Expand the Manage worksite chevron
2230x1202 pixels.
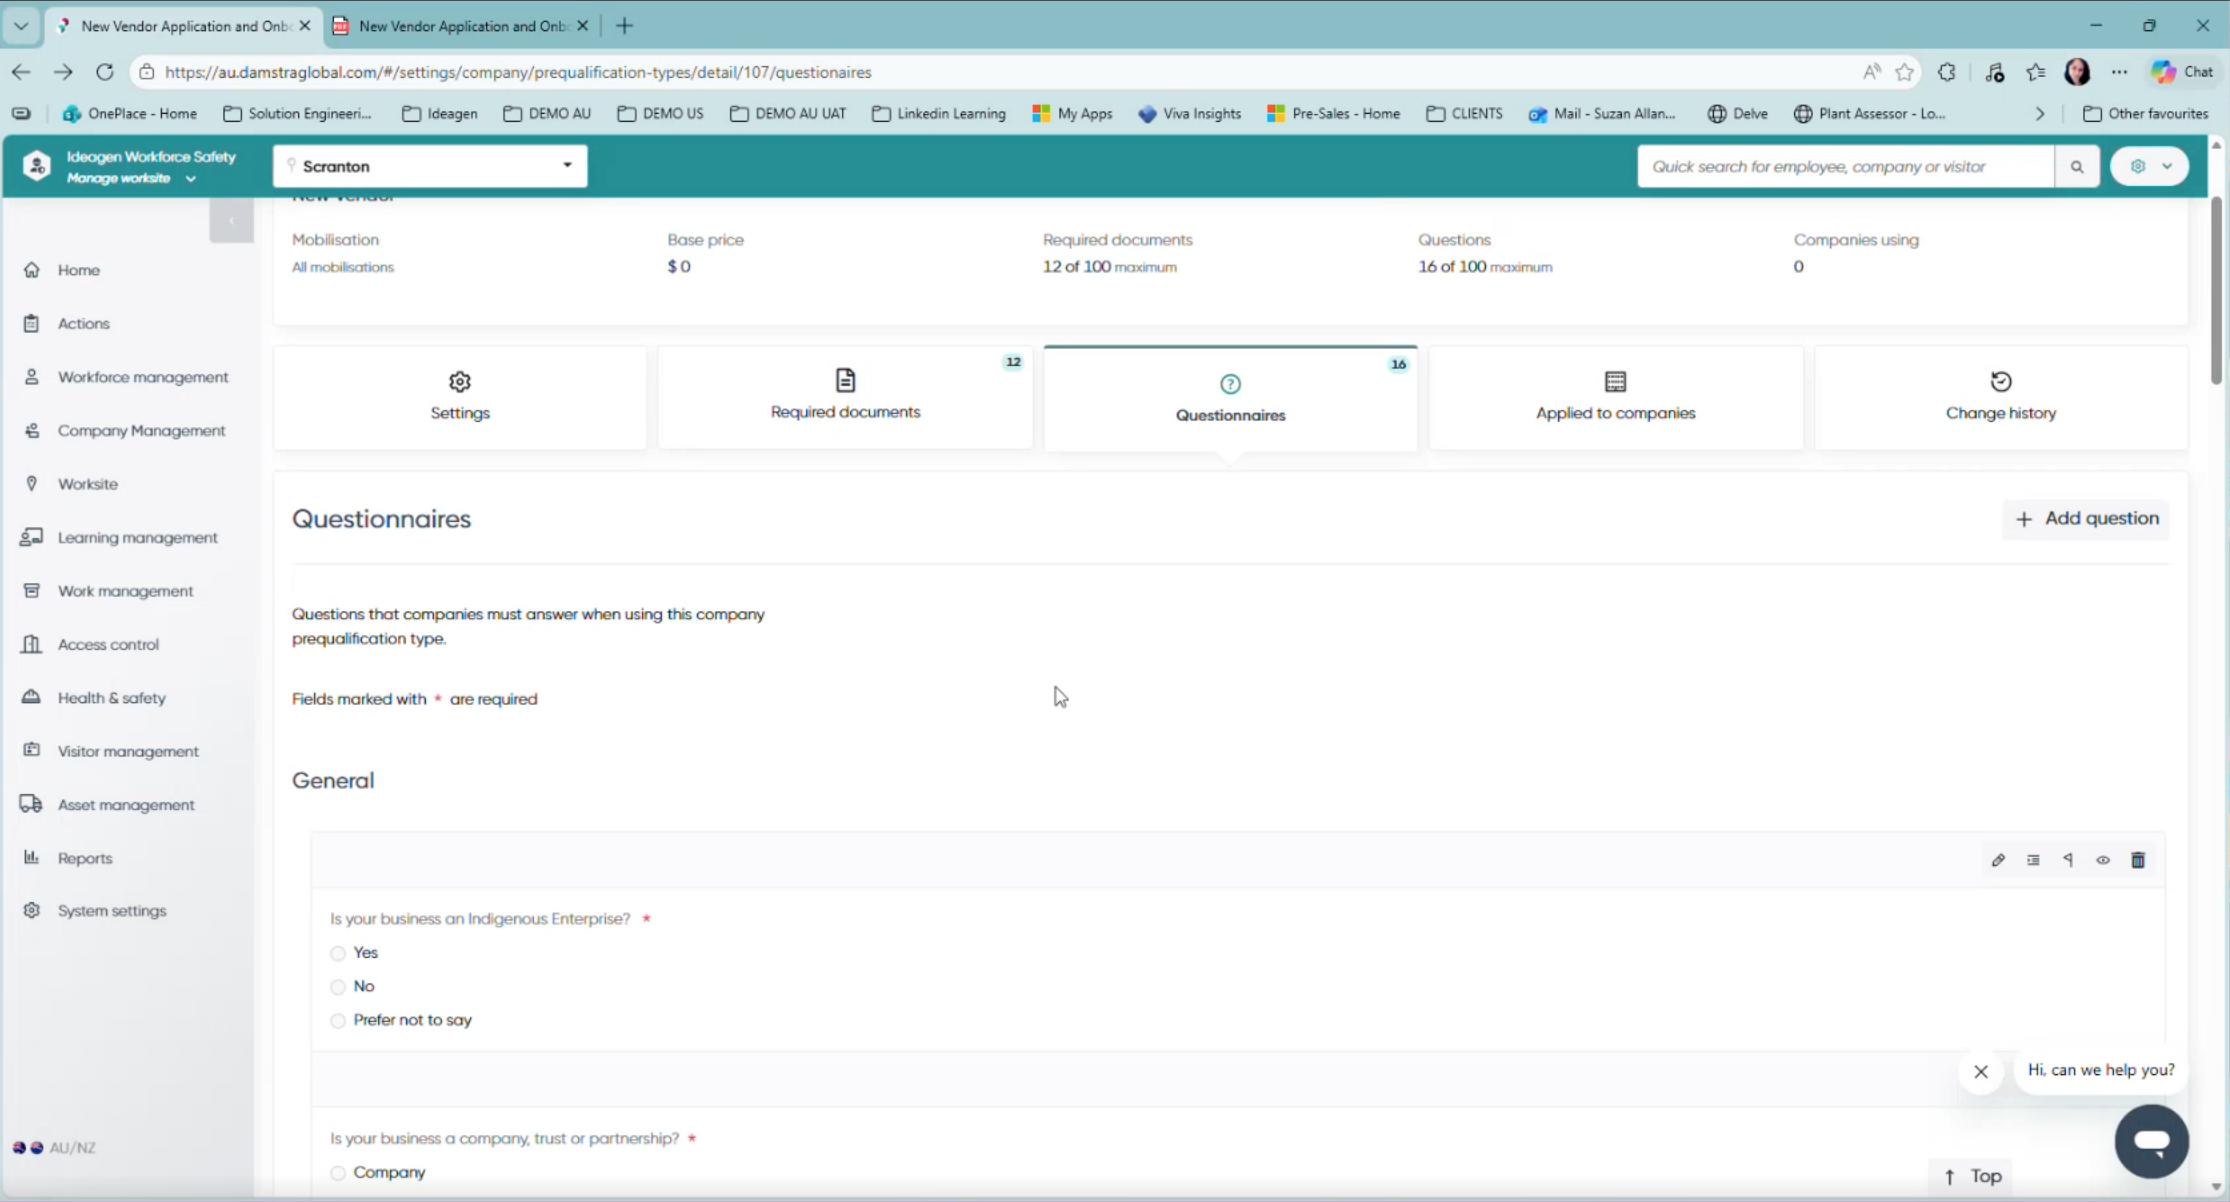click(x=190, y=178)
